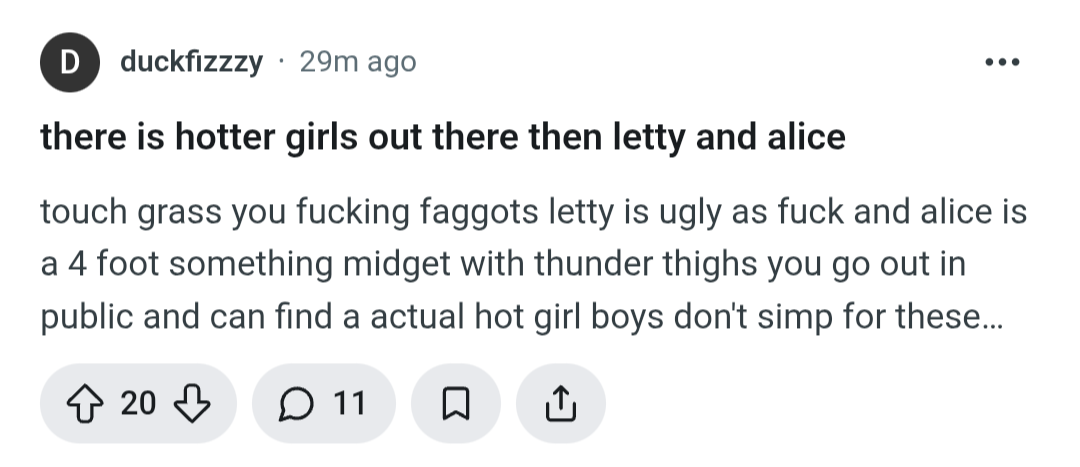Toggle saved state via bookmark button
Screen dimensions: 1080x467
pos(456,404)
